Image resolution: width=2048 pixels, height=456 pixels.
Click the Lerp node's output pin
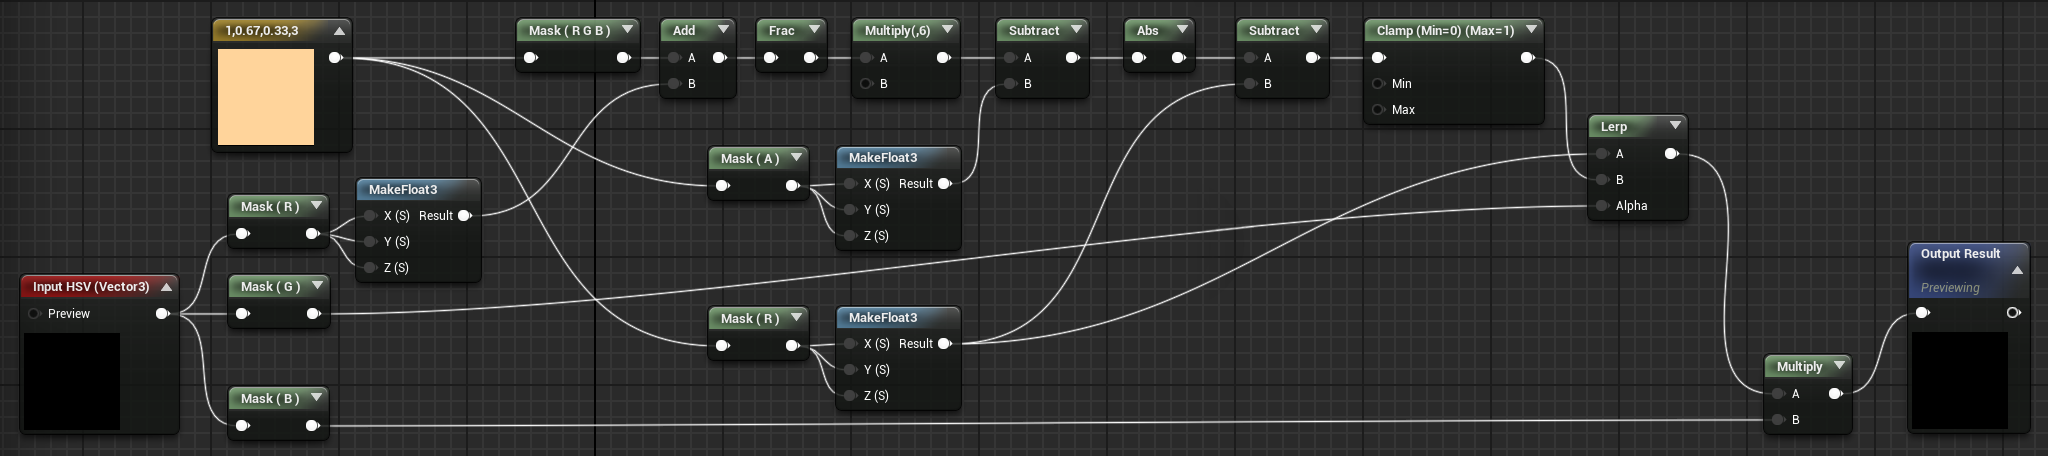tap(1672, 154)
